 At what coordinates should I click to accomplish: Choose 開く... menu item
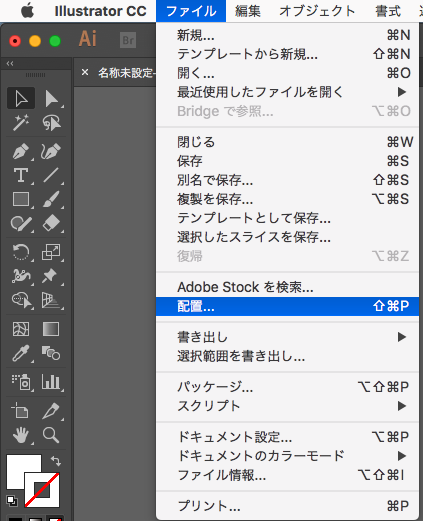pos(287,73)
